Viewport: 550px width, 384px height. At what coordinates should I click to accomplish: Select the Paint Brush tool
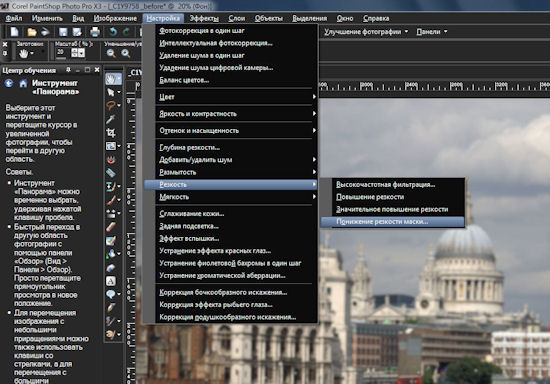[x=111, y=200]
